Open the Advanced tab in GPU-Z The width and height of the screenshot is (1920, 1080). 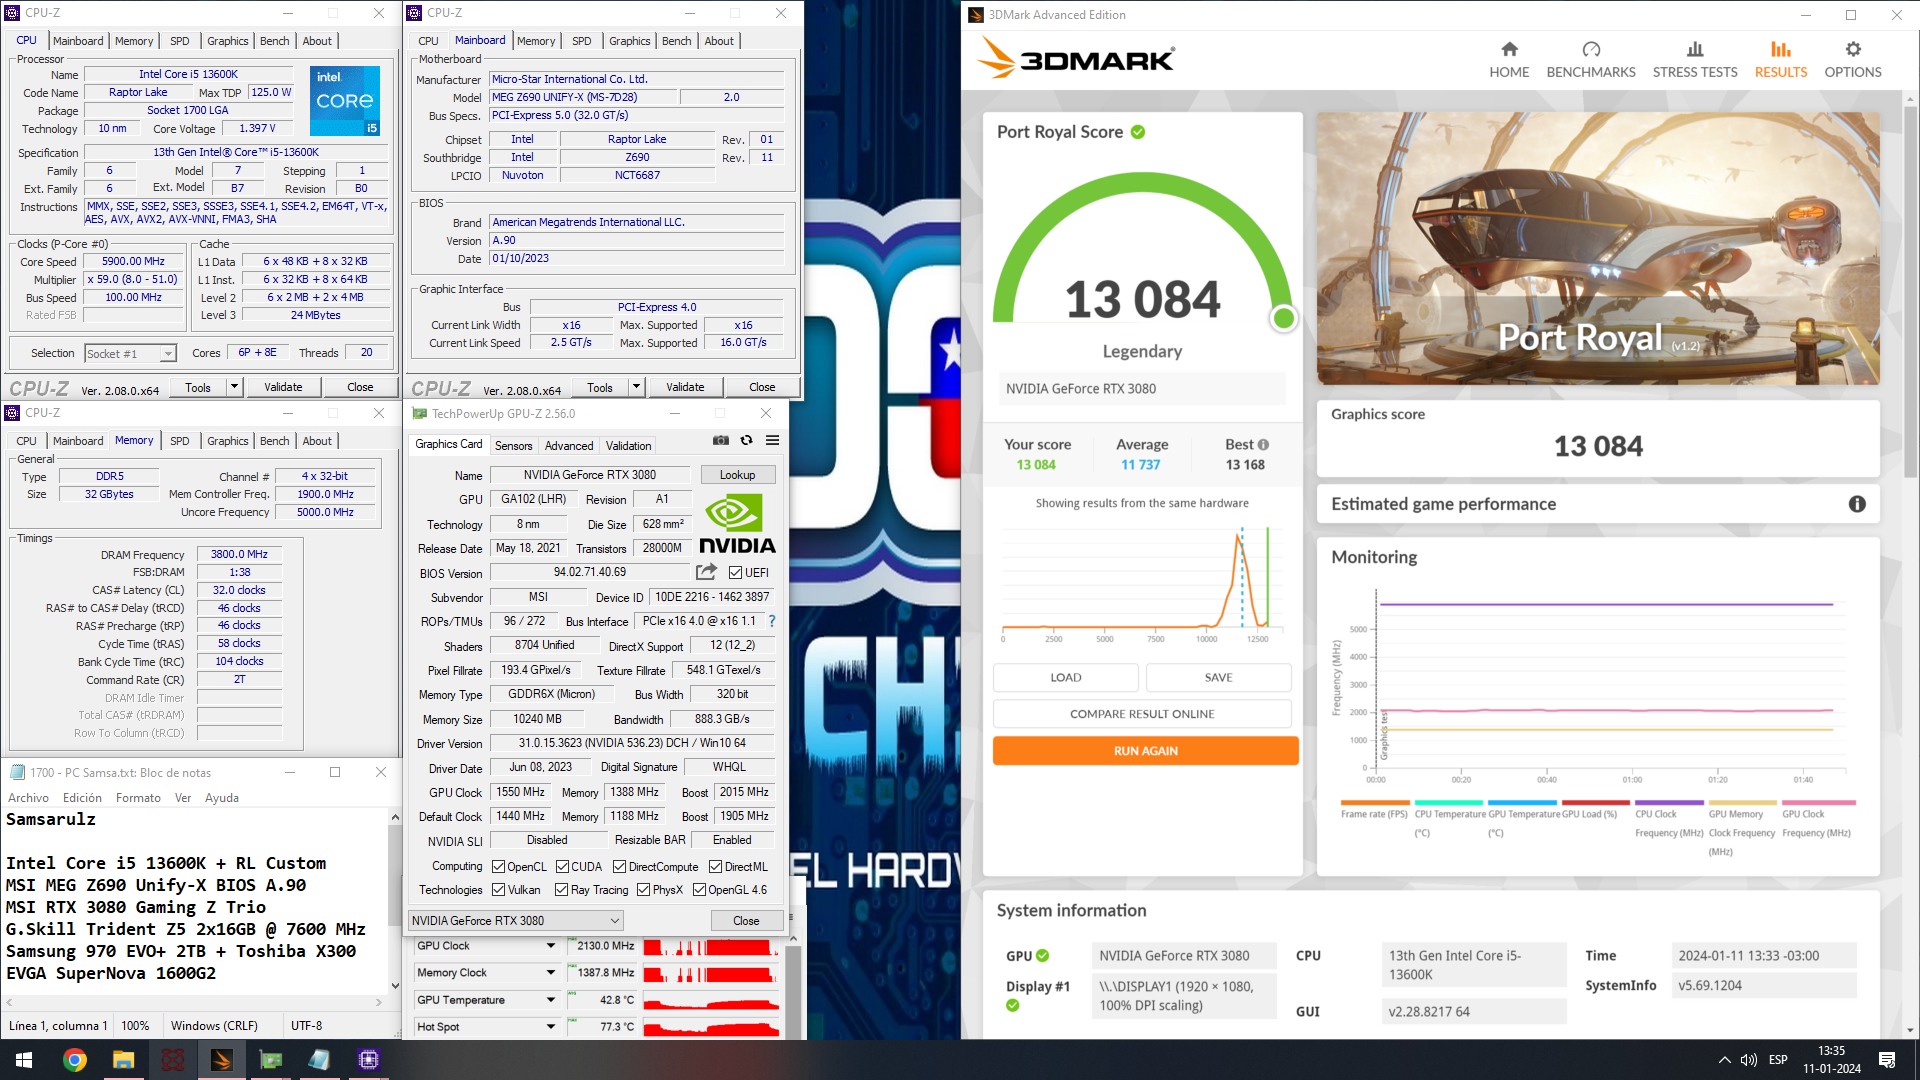(x=569, y=446)
